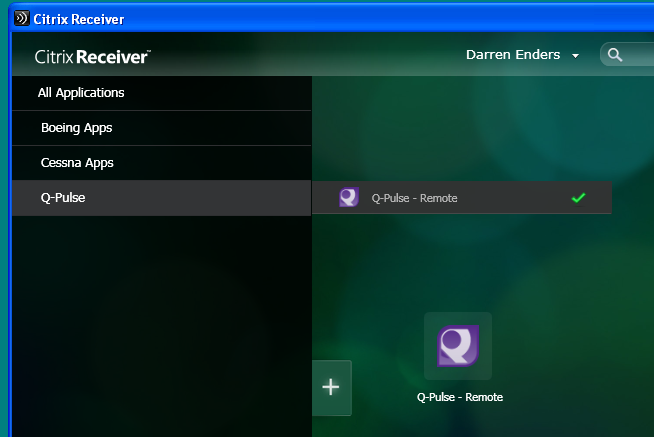The height and width of the screenshot is (437, 654).
Task: Open the Darren Enders account dropdown
Action: click(522, 55)
